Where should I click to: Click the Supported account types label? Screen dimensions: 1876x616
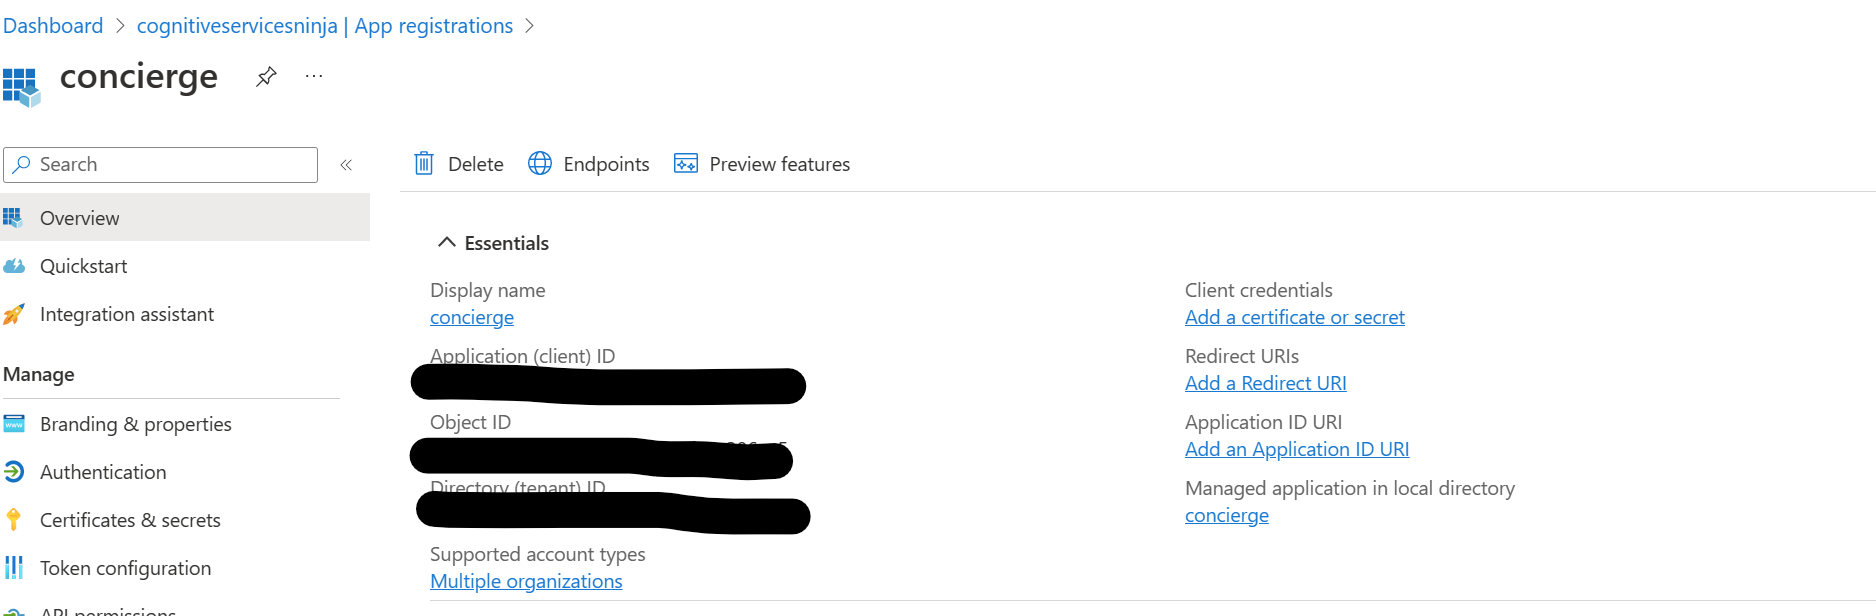[538, 554]
